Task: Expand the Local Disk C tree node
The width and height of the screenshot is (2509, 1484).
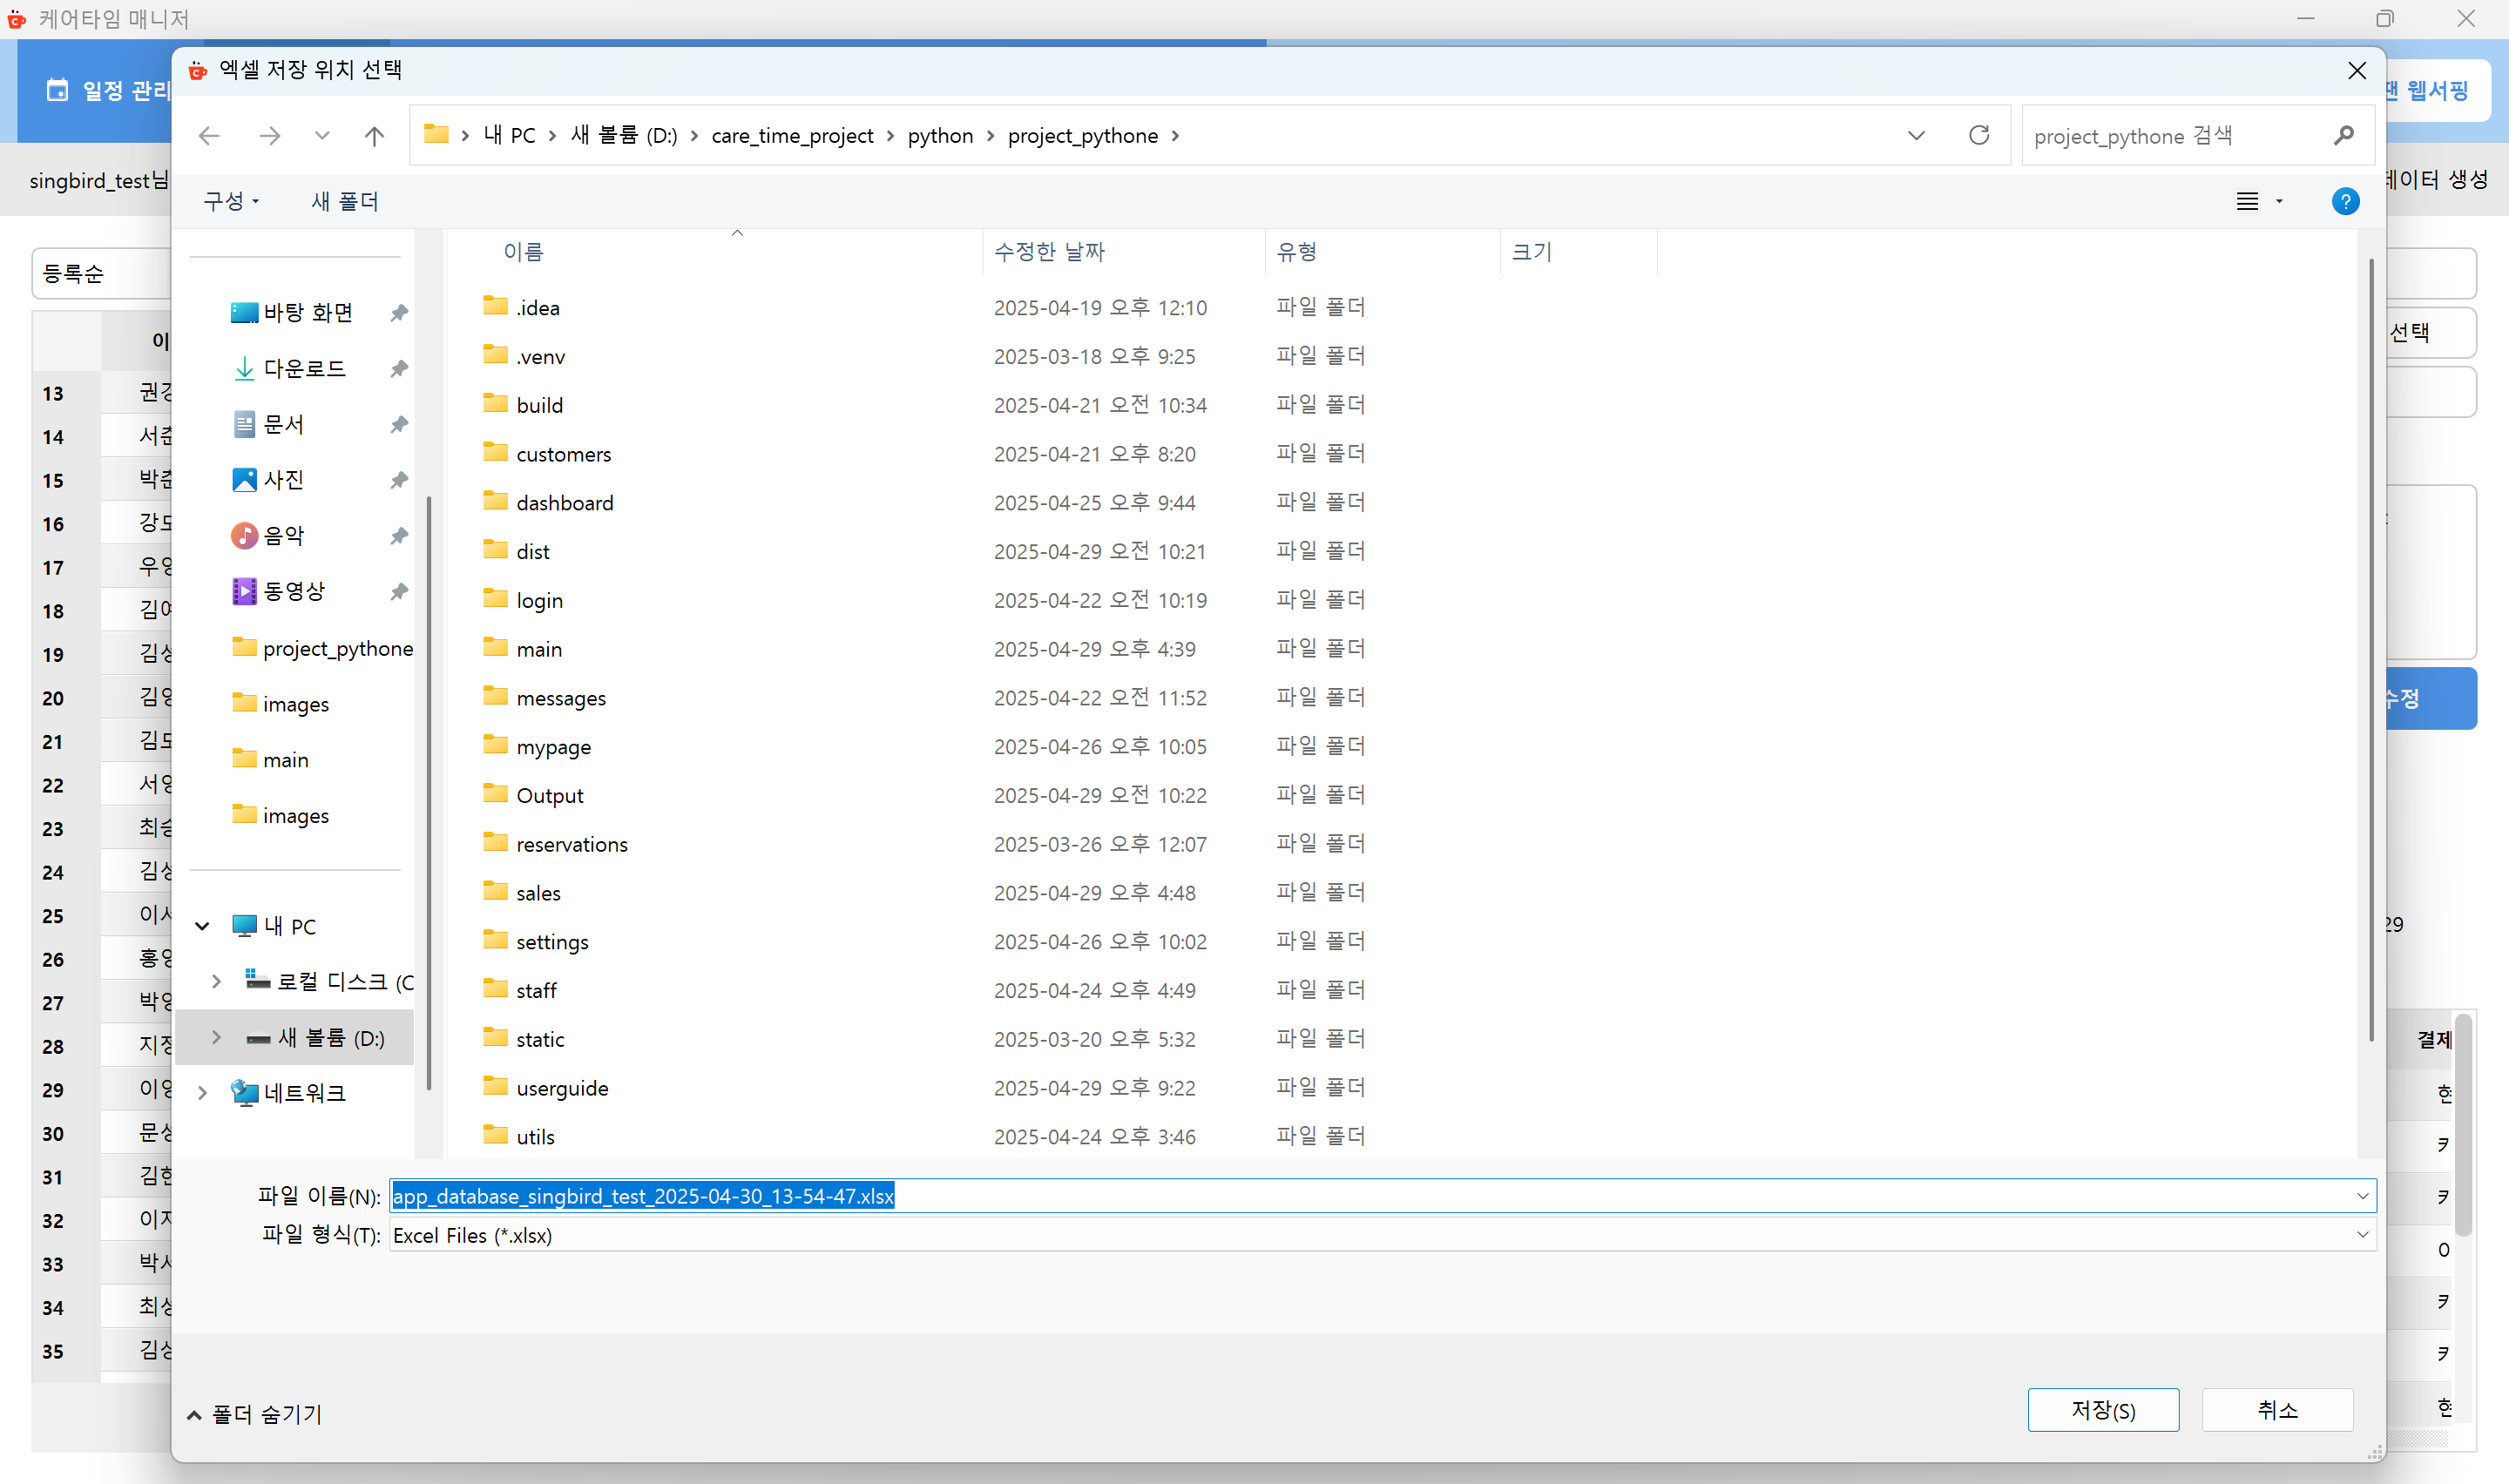Action: click(216, 982)
